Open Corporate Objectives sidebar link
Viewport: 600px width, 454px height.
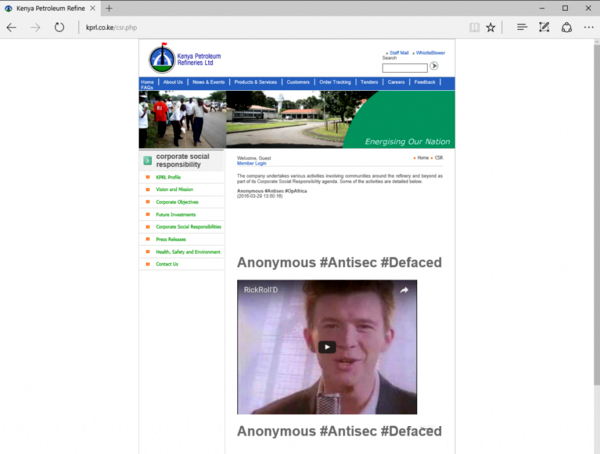(177, 202)
